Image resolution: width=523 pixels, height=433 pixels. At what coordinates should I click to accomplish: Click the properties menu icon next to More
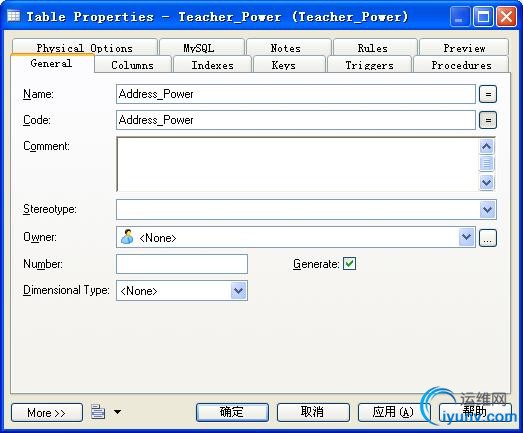pos(98,412)
